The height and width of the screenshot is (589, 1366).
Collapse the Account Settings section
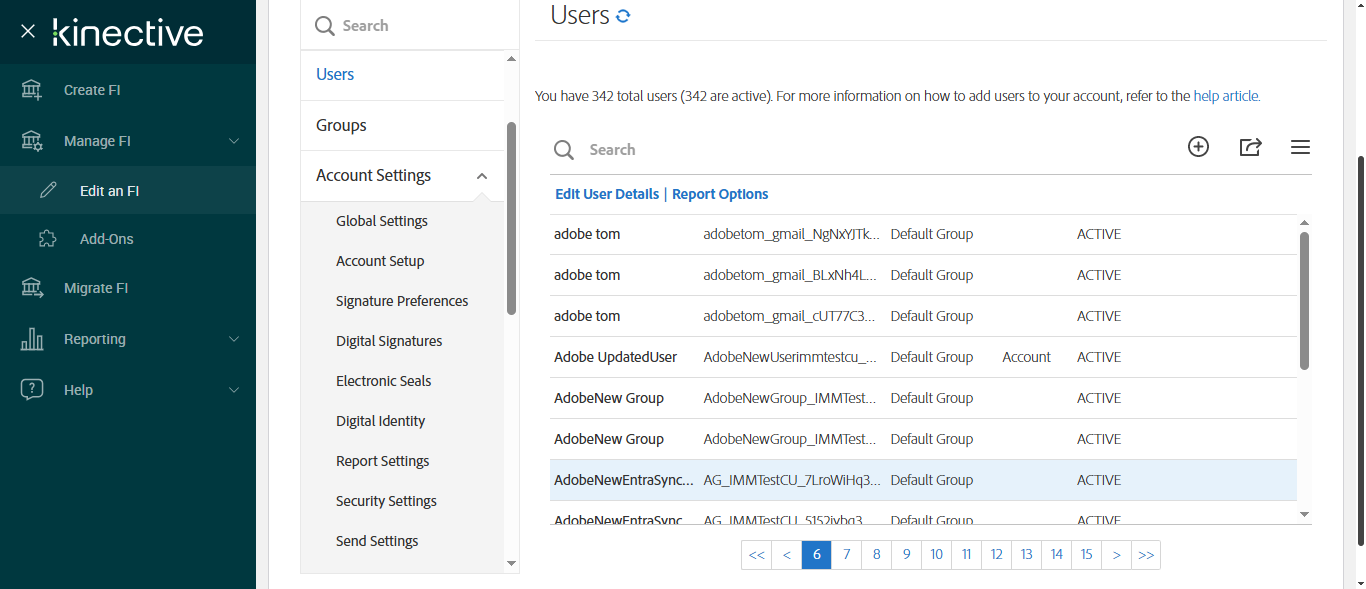[482, 176]
